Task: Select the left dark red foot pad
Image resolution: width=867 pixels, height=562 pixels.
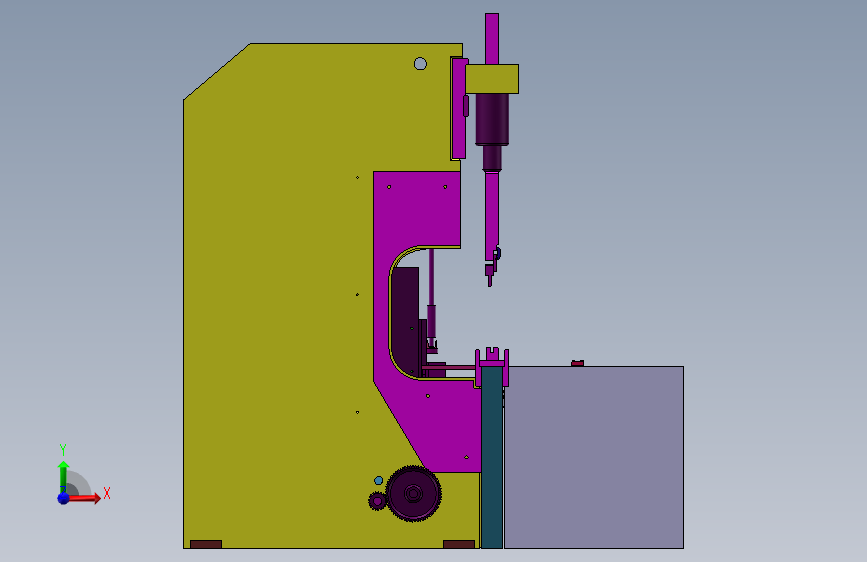Action: pyautogui.click(x=206, y=544)
